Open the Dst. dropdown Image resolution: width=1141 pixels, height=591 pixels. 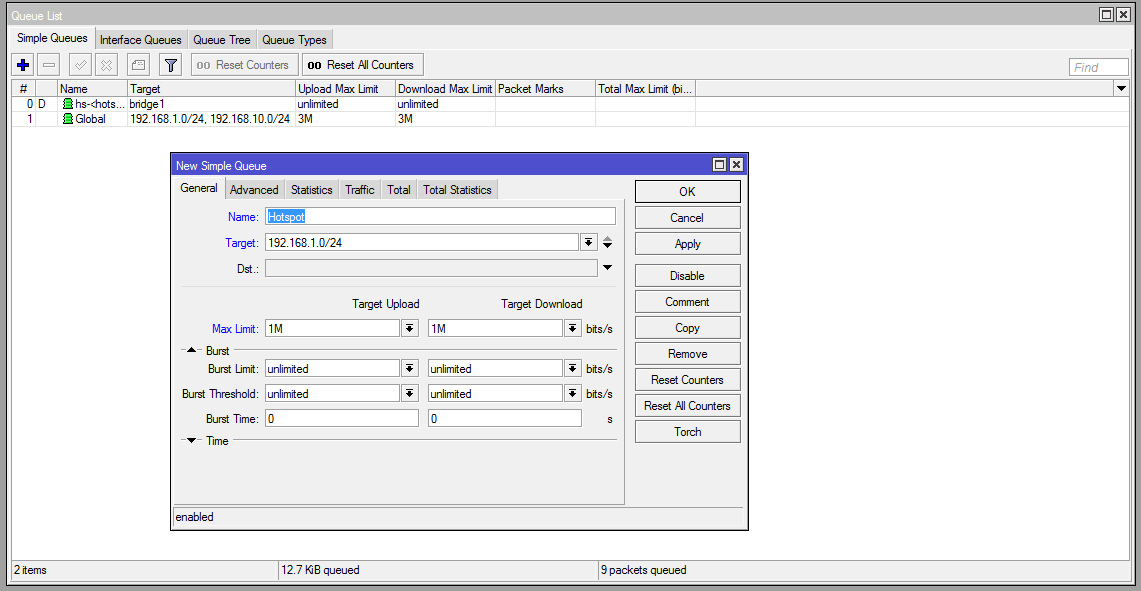tap(607, 268)
